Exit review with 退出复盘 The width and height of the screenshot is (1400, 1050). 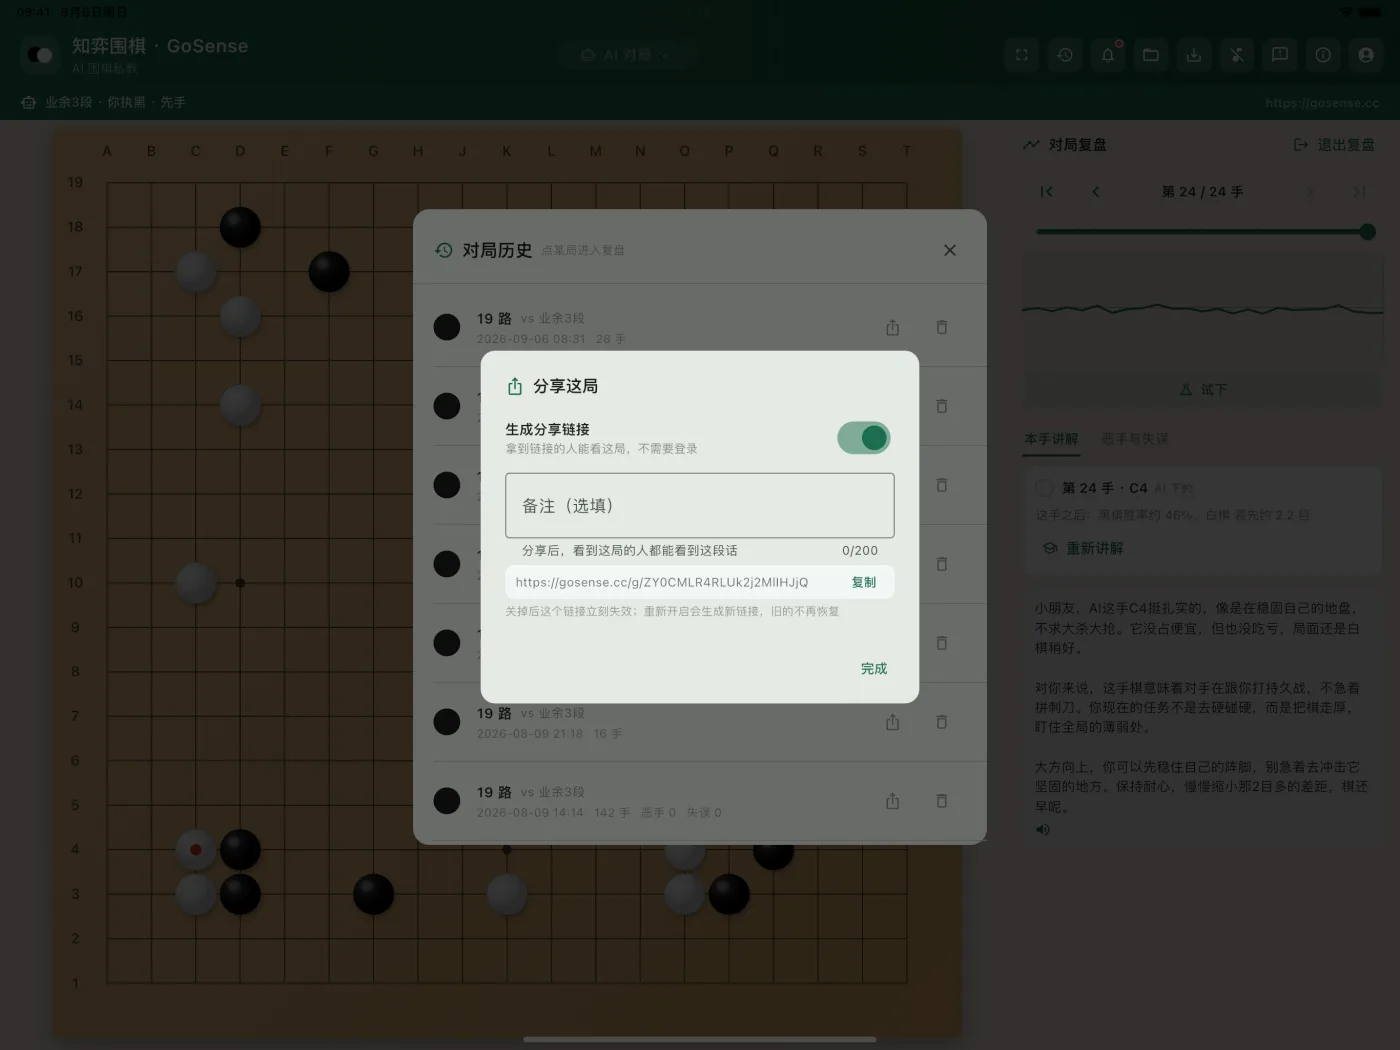coord(1335,145)
